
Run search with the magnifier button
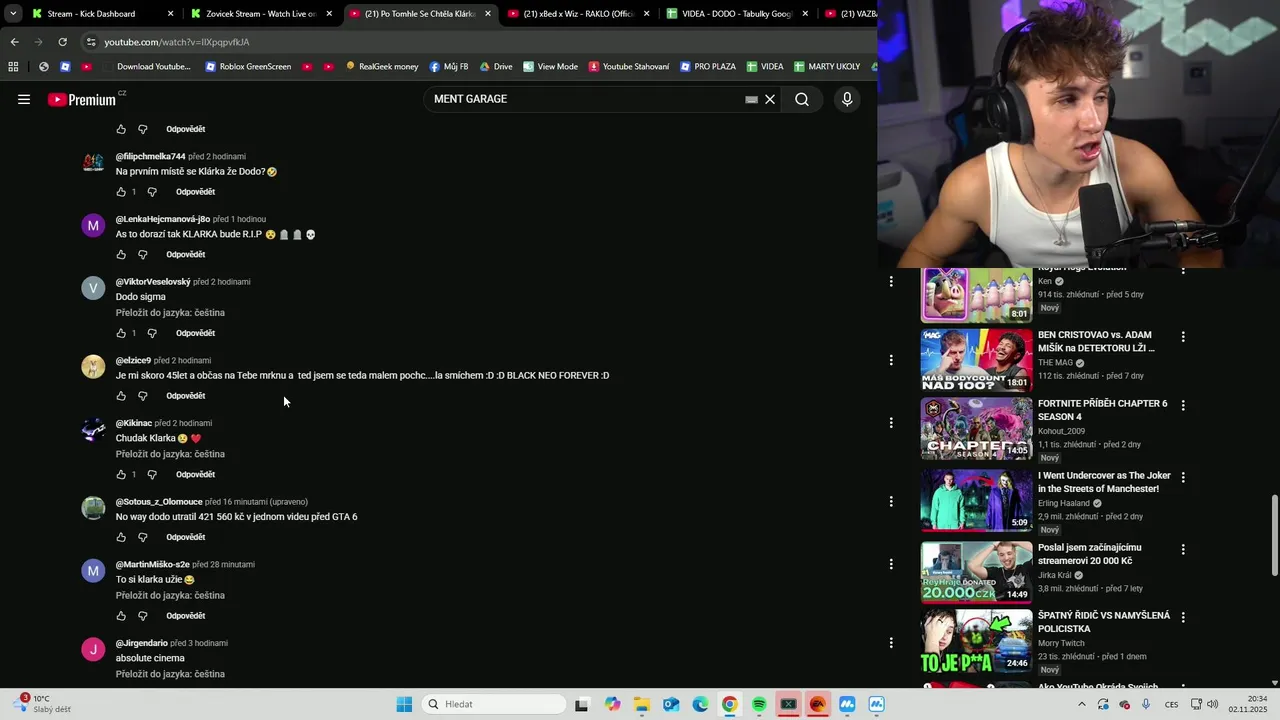[802, 99]
